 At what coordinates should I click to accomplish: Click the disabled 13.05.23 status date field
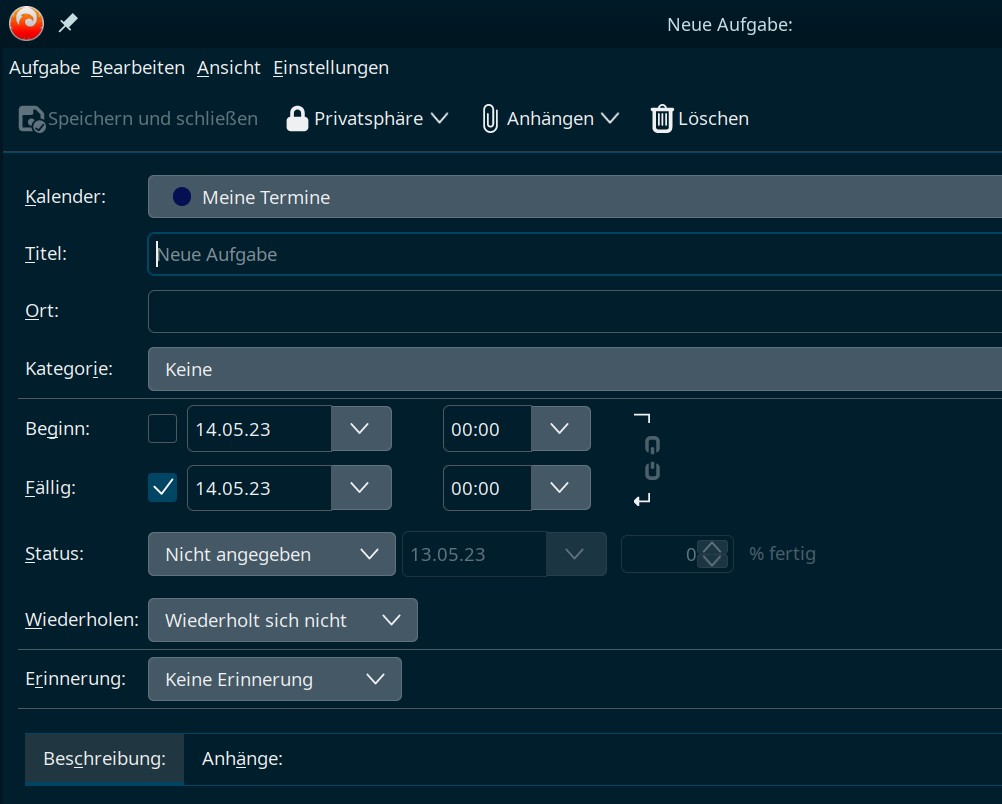[474, 554]
